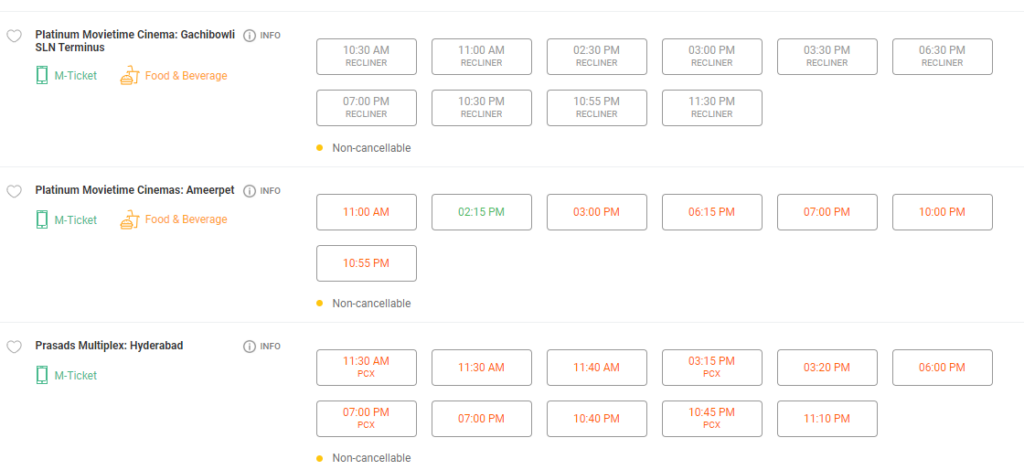This screenshot has width=1024, height=470.
Task: Favorite Platinum Movietime Gachibowli with heart icon
Action: tap(14, 36)
